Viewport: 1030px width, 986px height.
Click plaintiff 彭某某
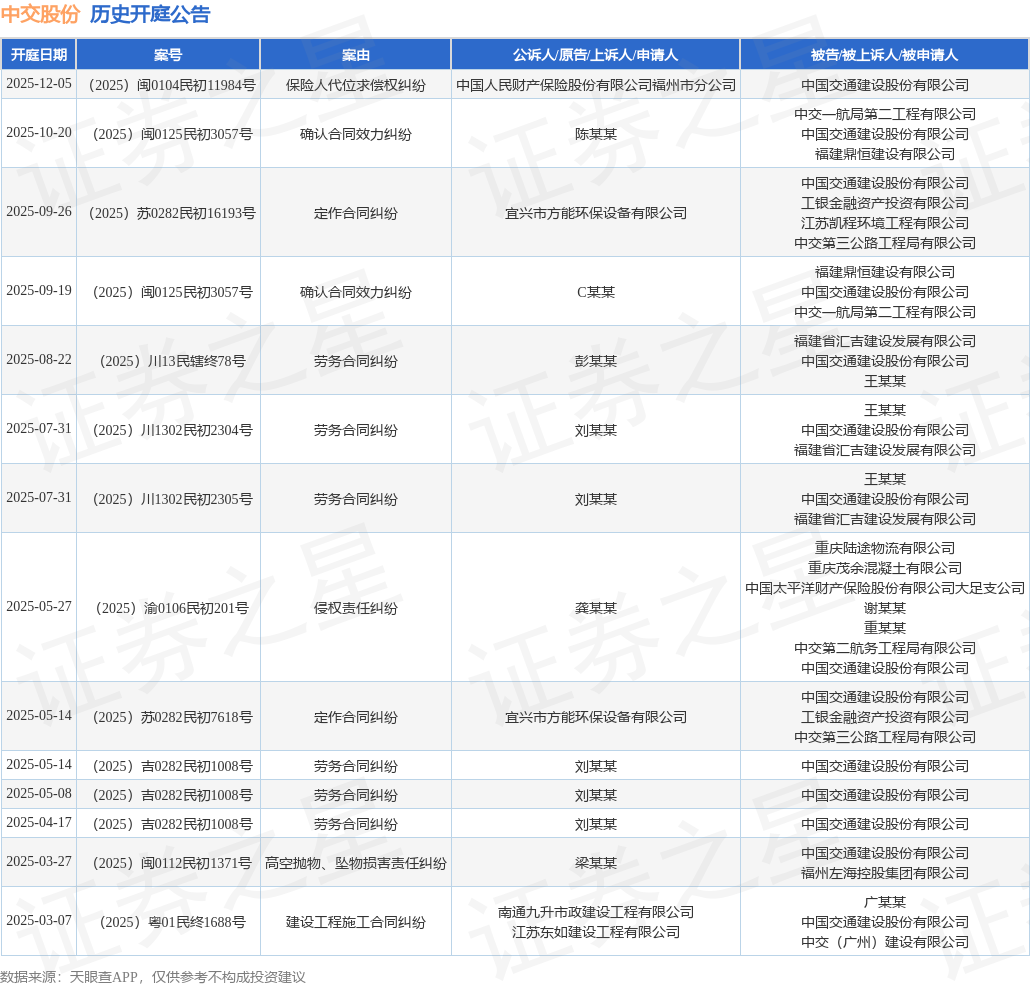tap(596, 361)
